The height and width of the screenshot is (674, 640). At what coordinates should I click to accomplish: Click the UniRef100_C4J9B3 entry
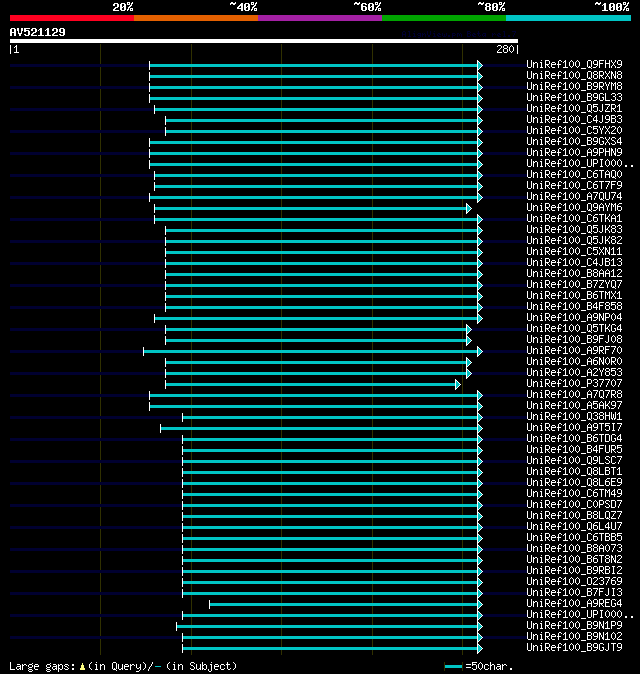[x=574, y=119]
